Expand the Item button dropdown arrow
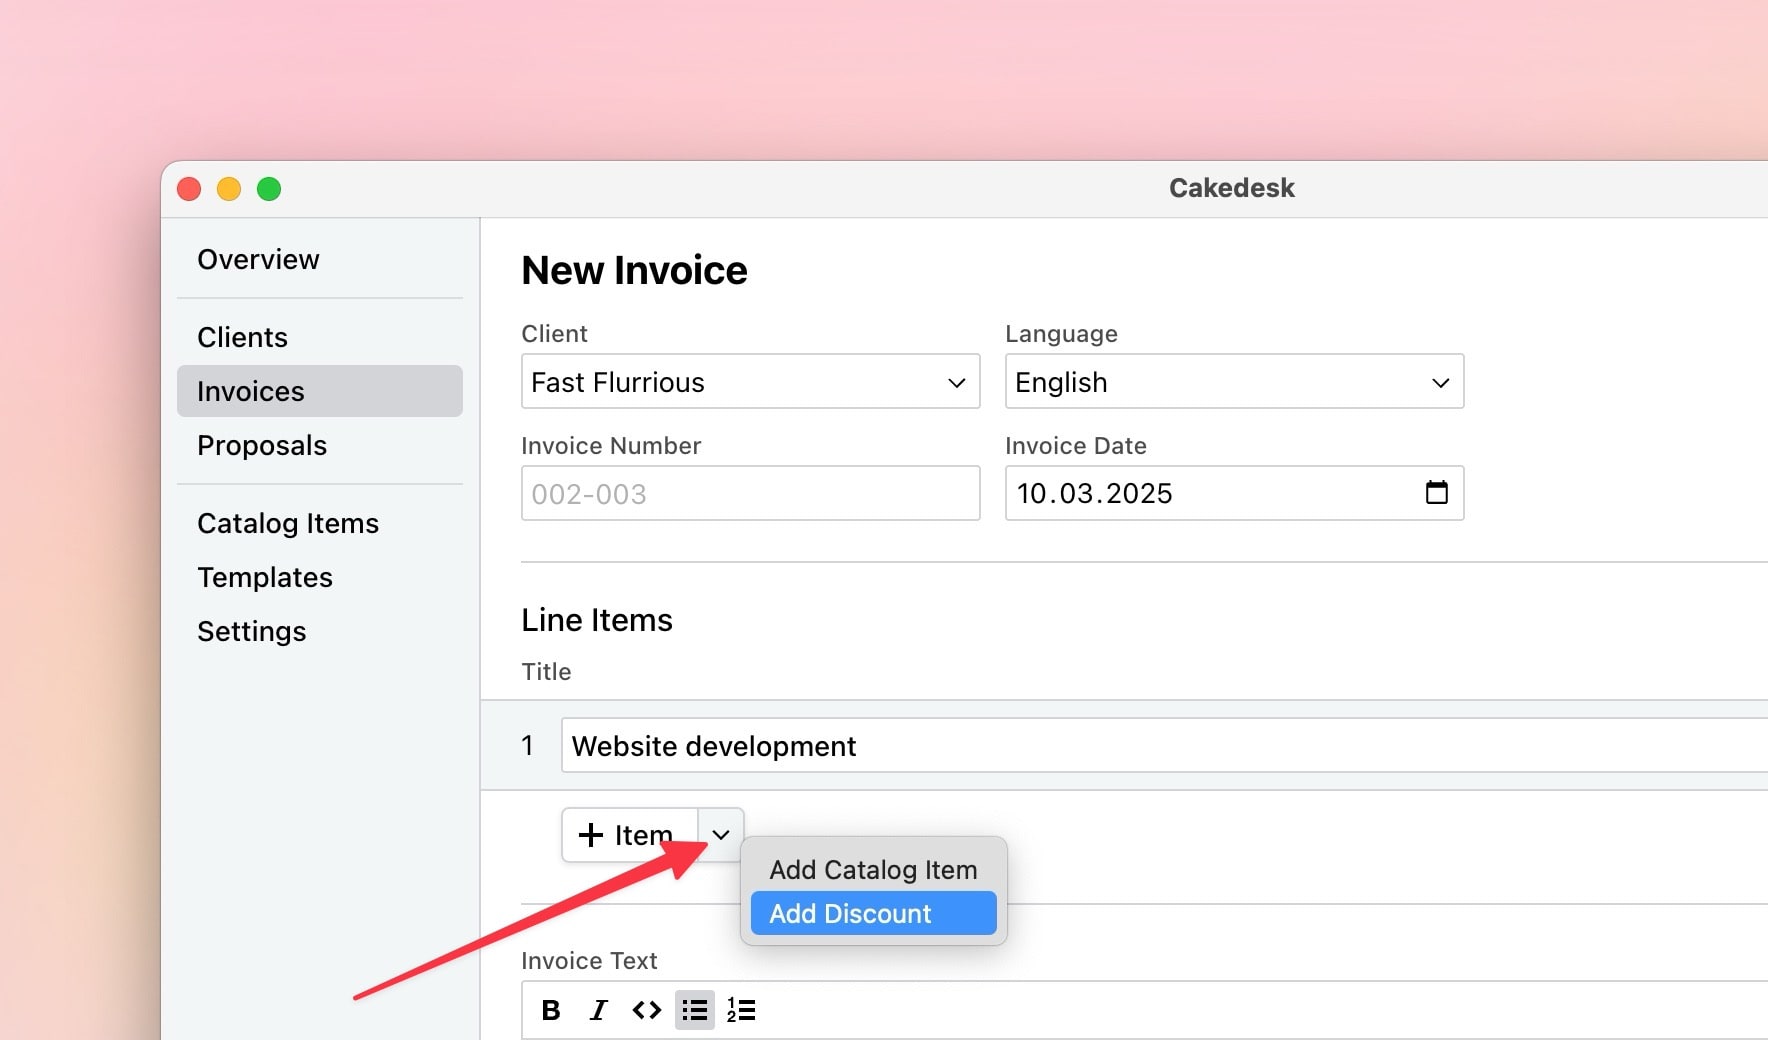Viewport: 1768px width, 1040px height. pyautogui.click(x=721, y=835)
